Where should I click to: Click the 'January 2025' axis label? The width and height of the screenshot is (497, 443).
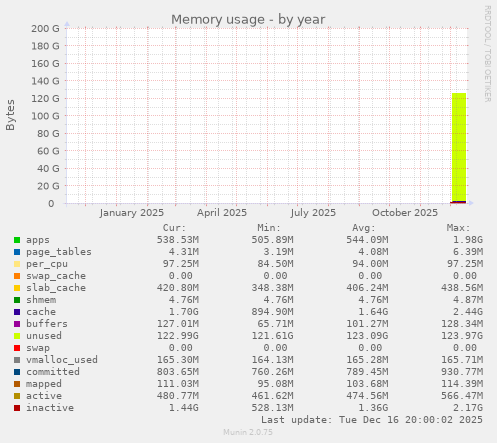132,213
